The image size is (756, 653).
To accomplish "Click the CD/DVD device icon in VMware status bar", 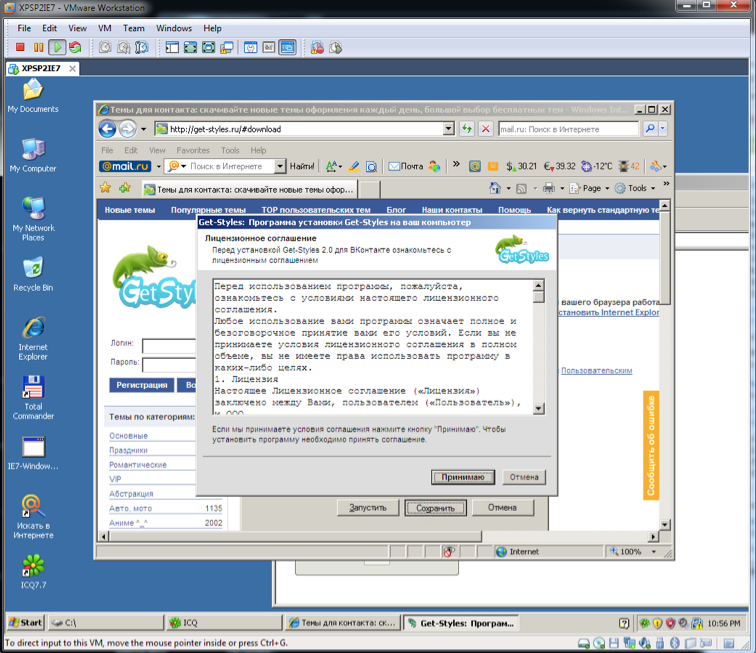I will [x=599, y=643].
